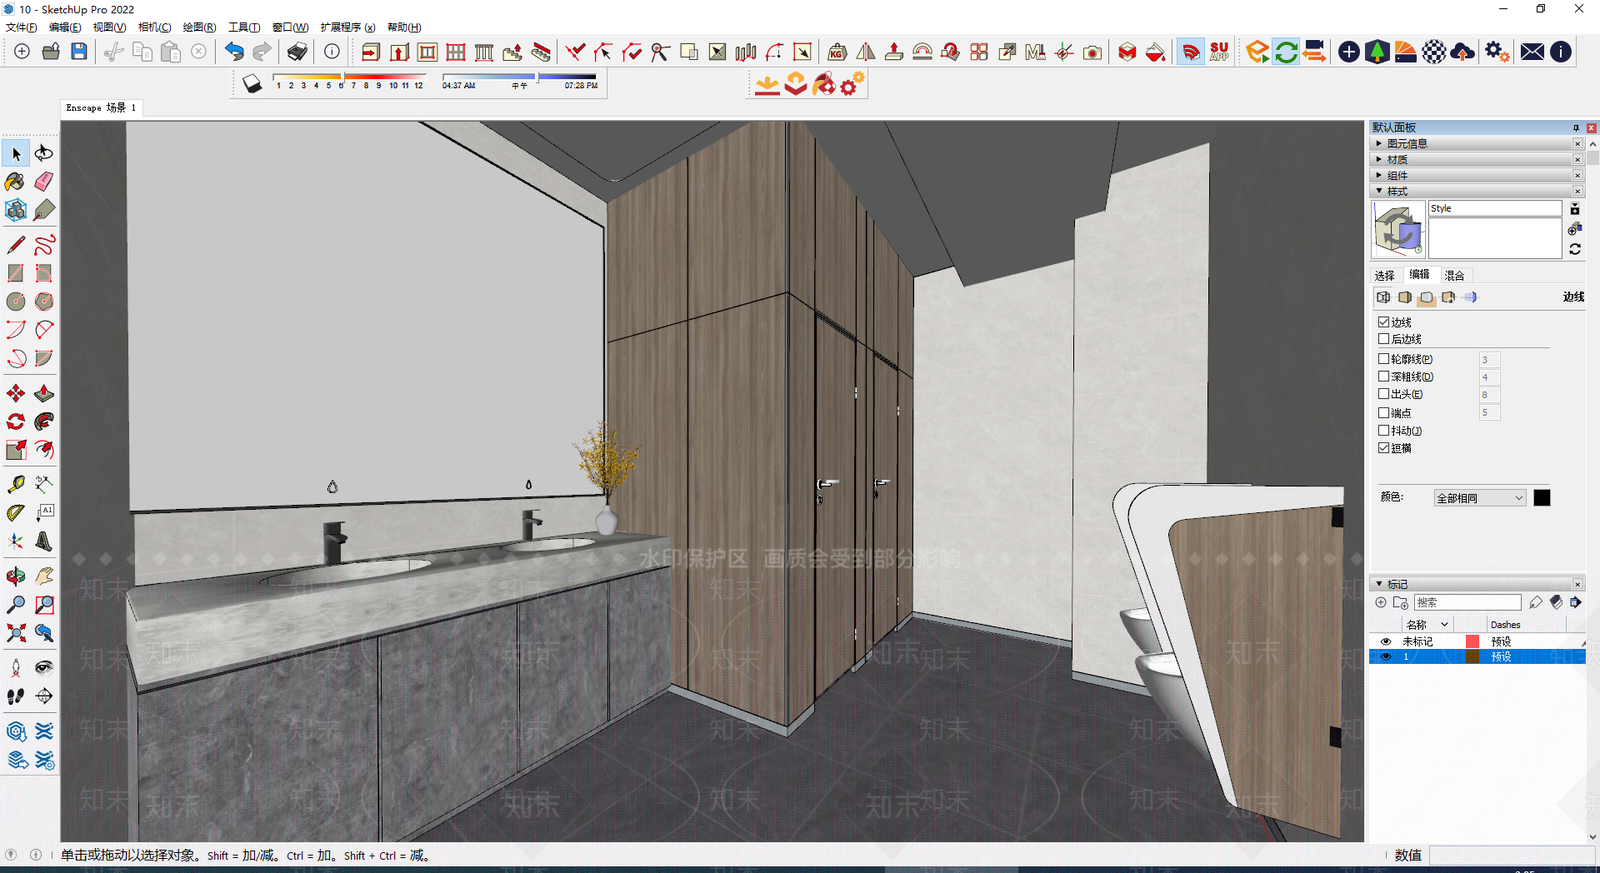Expand the 材质 materials panel

tap(1476, 160)
